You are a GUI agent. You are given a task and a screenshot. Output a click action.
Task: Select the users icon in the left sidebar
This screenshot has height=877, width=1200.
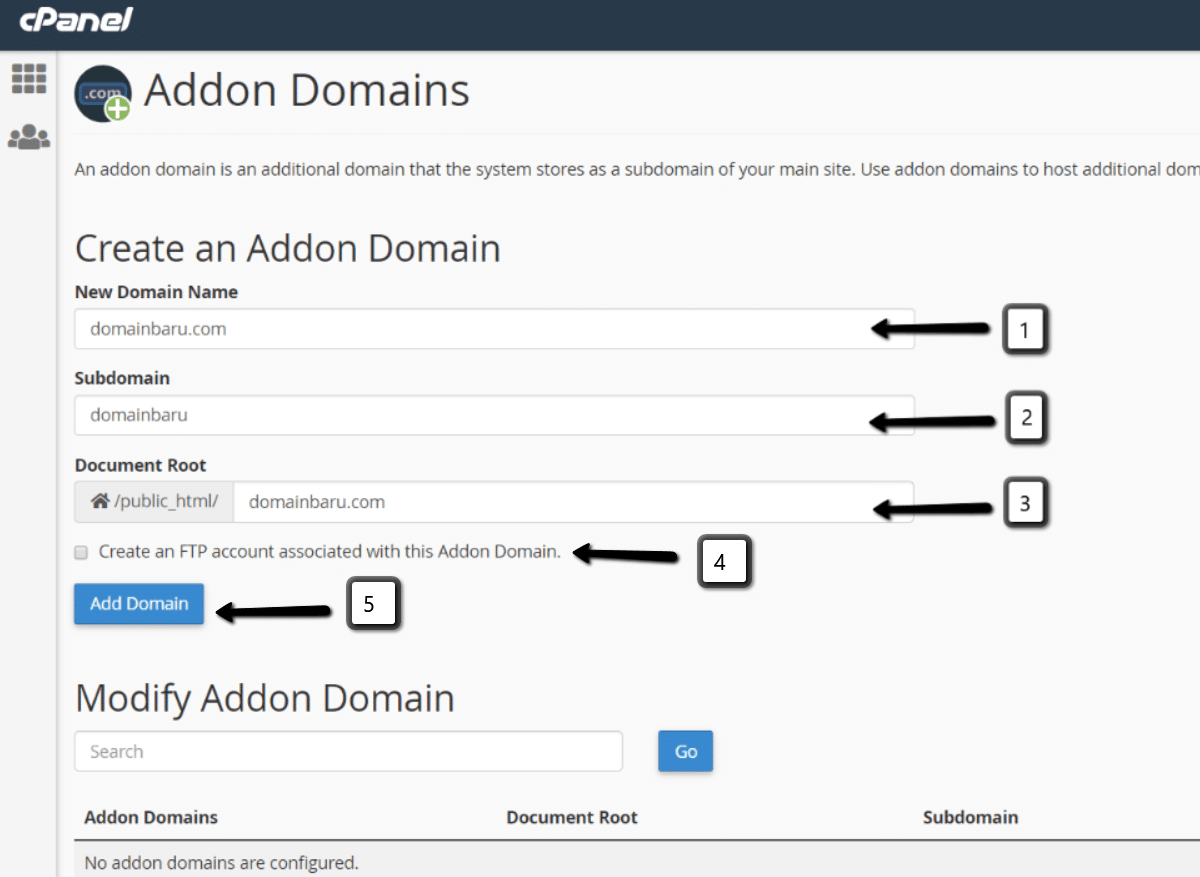coord(29,138)
